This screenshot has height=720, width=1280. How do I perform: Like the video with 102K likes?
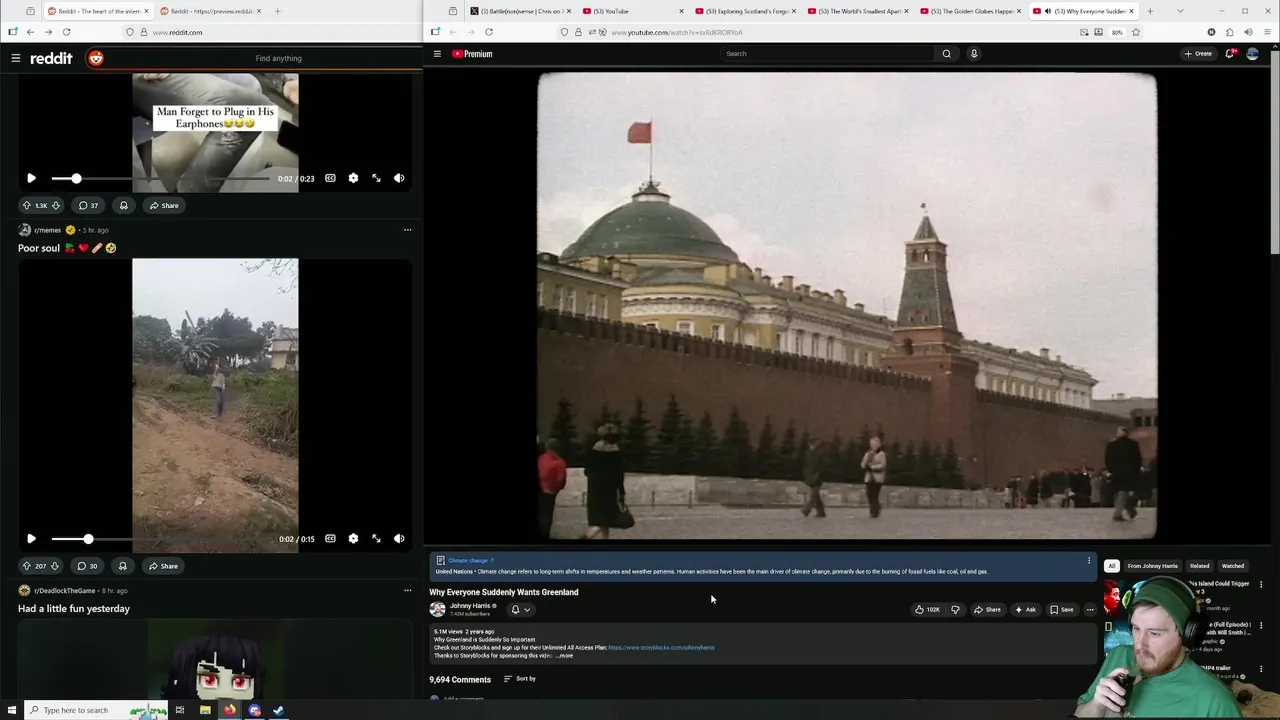click(927, 610)
